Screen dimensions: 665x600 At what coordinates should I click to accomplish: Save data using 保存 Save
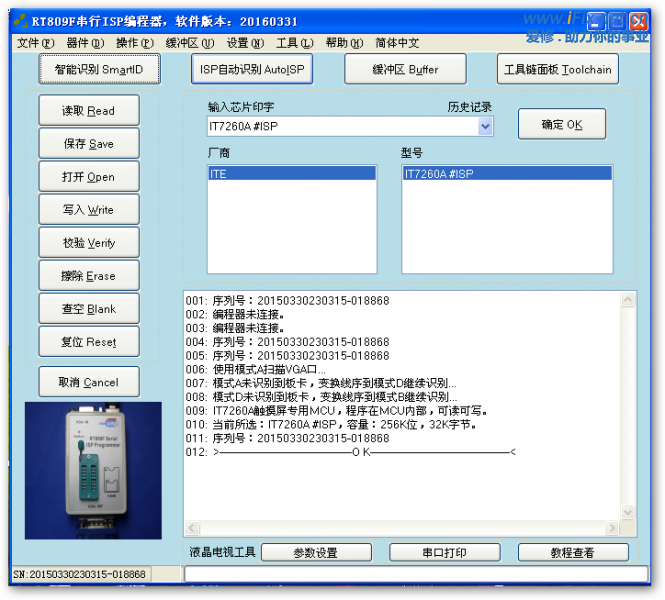tap(89, 143)
